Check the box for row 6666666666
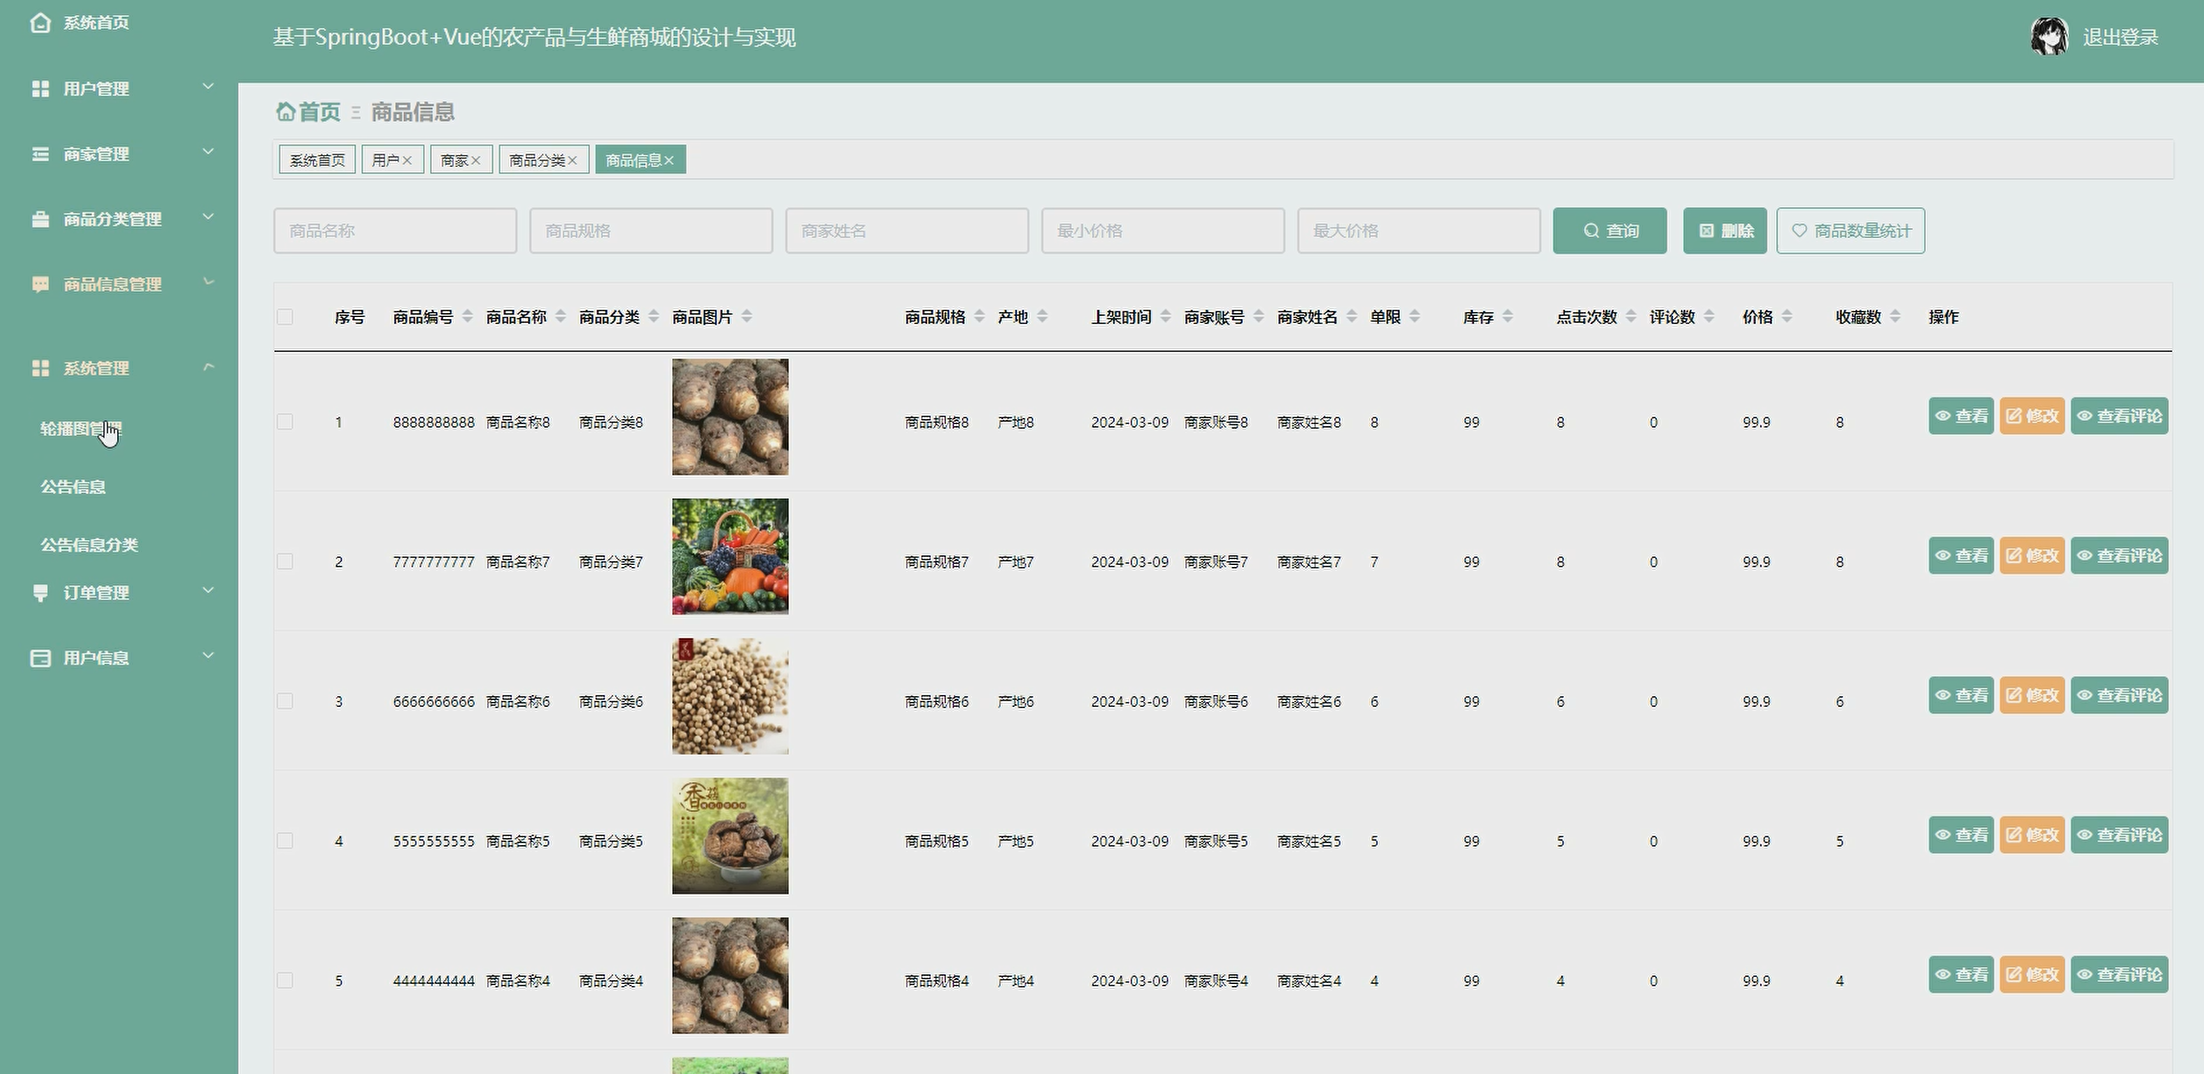 pos(285,702)
